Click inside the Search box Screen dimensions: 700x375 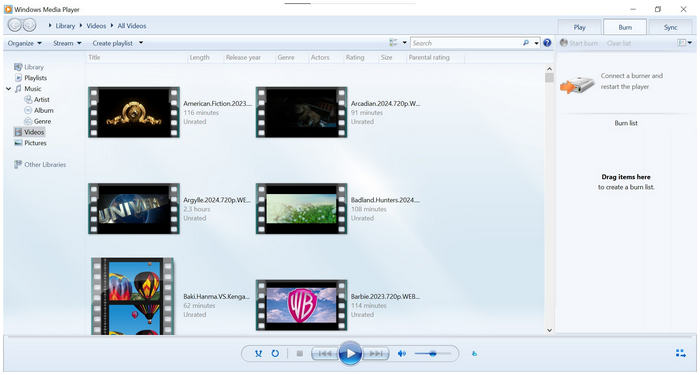point(466,43)
